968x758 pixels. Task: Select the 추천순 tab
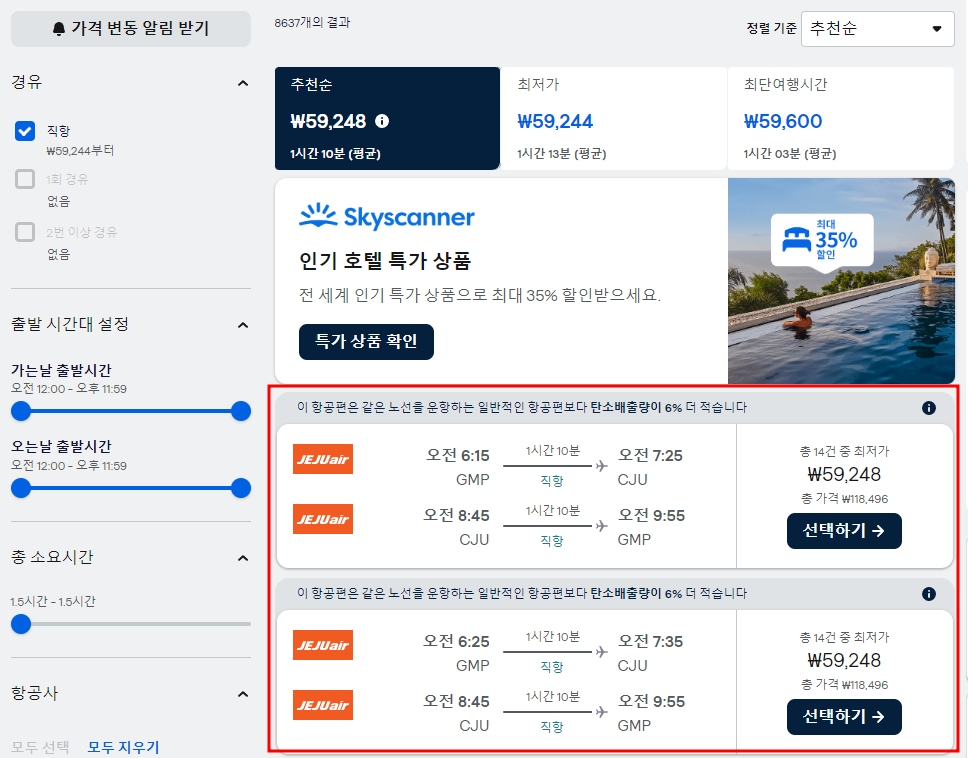(387, 119)
